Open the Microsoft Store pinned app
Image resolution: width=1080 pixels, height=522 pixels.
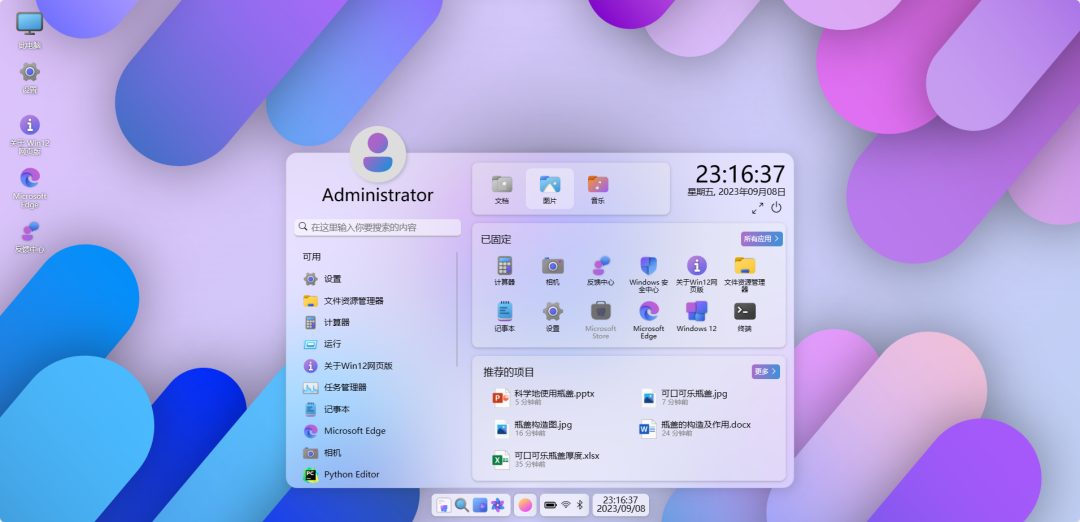[601, 320]
